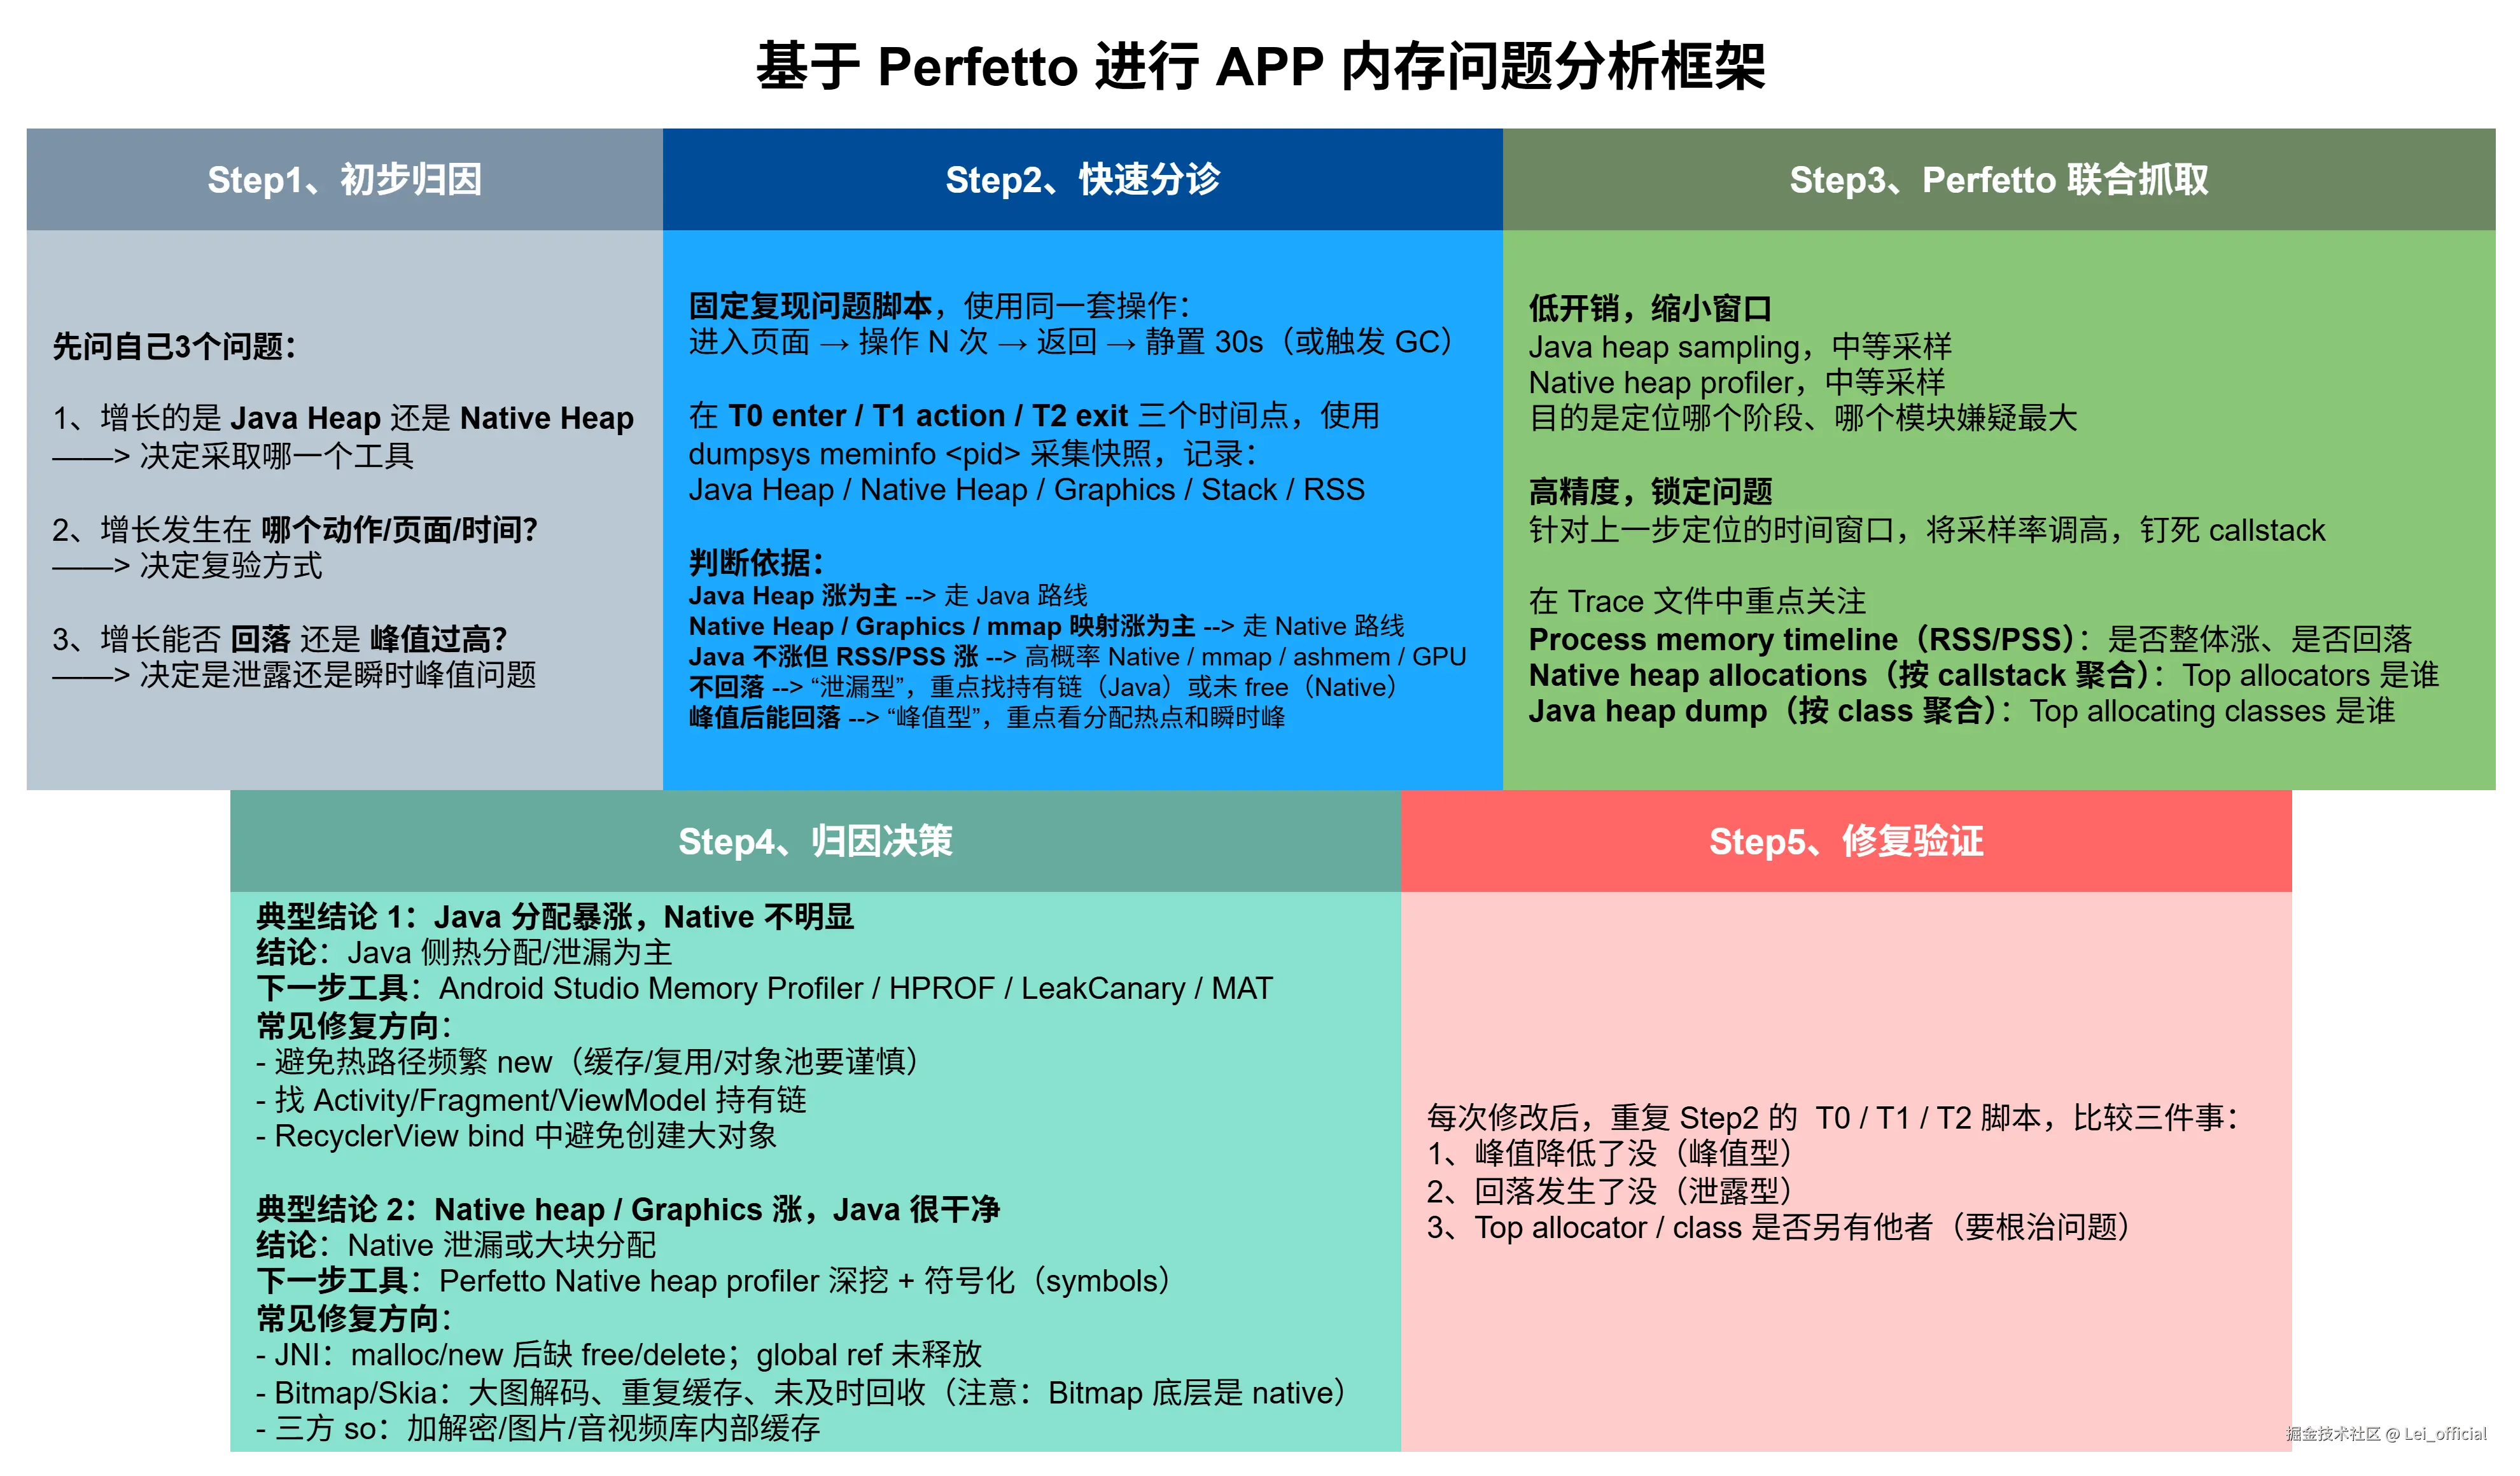Click the 先问自己3个问题 heading
The height and width of the screenshot is (1476, 2520).
pos(174,347)
